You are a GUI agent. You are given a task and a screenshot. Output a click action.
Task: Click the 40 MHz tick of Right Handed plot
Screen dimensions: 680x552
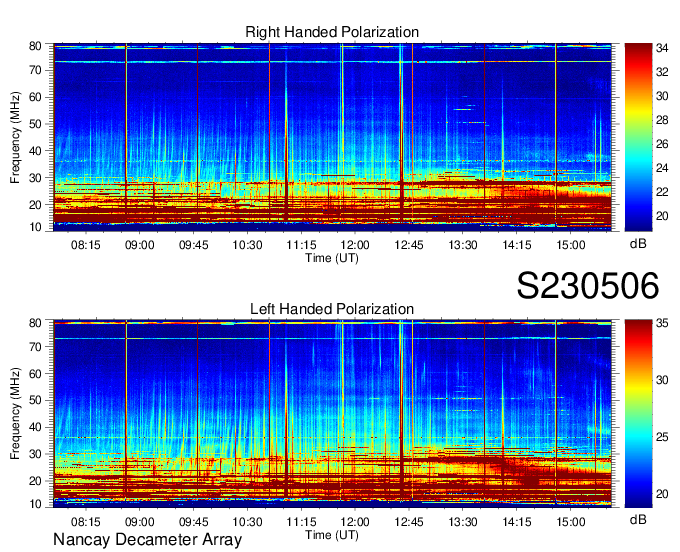point(35,151)
